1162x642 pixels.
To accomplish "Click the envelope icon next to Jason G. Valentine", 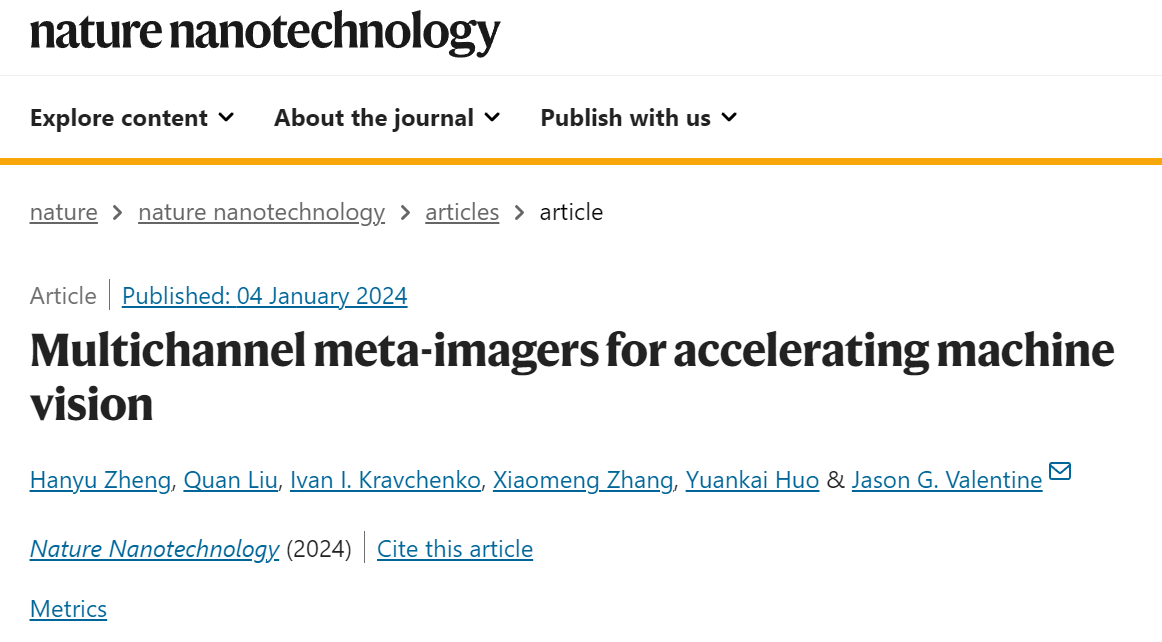I will pyautogui.click(x=1060, y=471).
